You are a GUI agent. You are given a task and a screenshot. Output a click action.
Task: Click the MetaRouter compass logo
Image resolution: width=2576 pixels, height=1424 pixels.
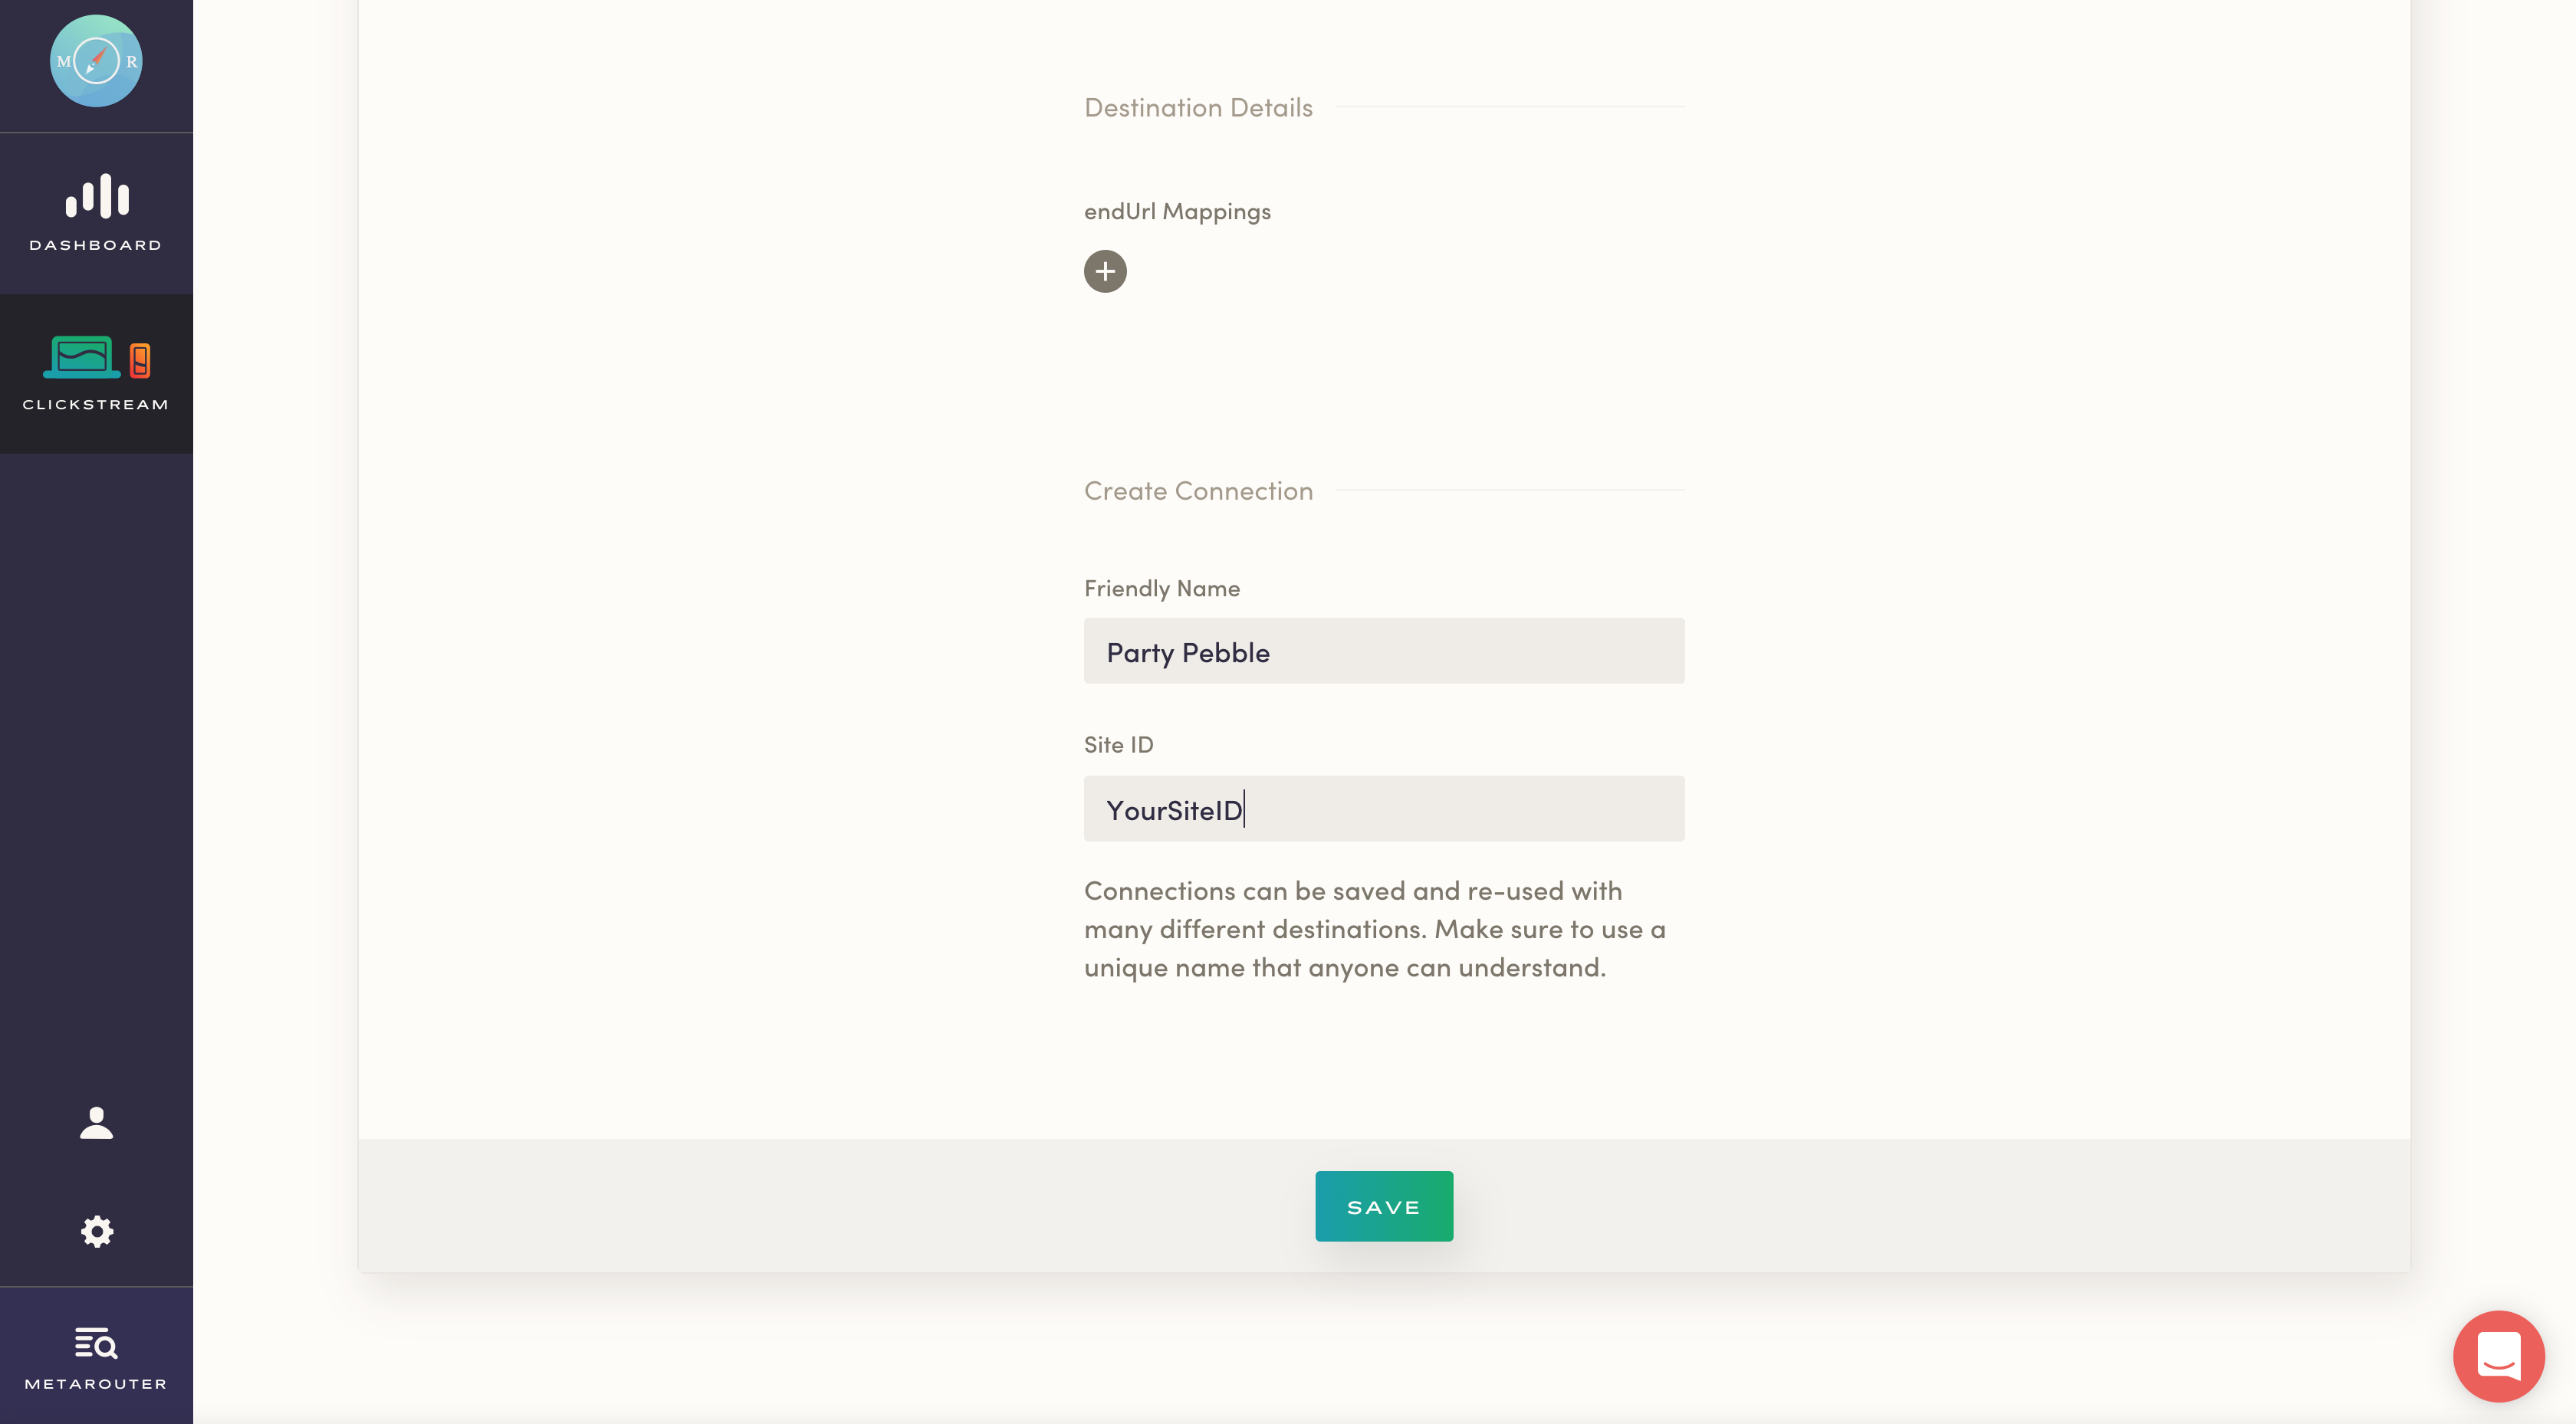coord(96,61)
